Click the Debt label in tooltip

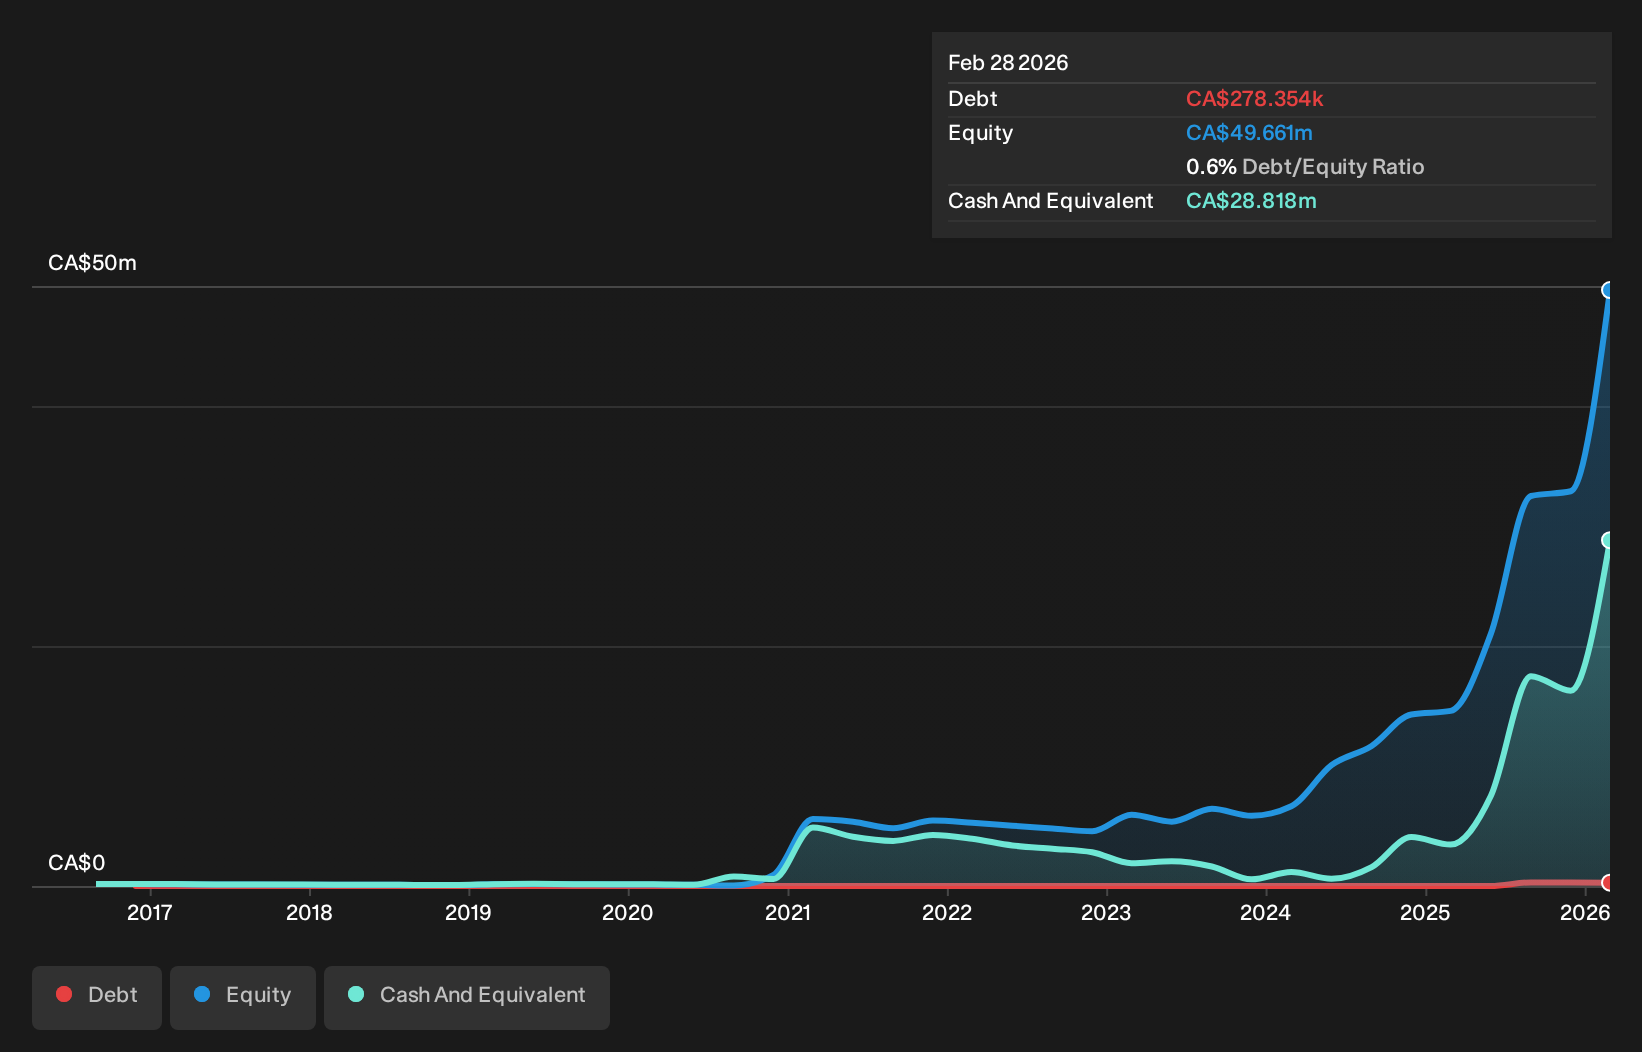[973, 99]
